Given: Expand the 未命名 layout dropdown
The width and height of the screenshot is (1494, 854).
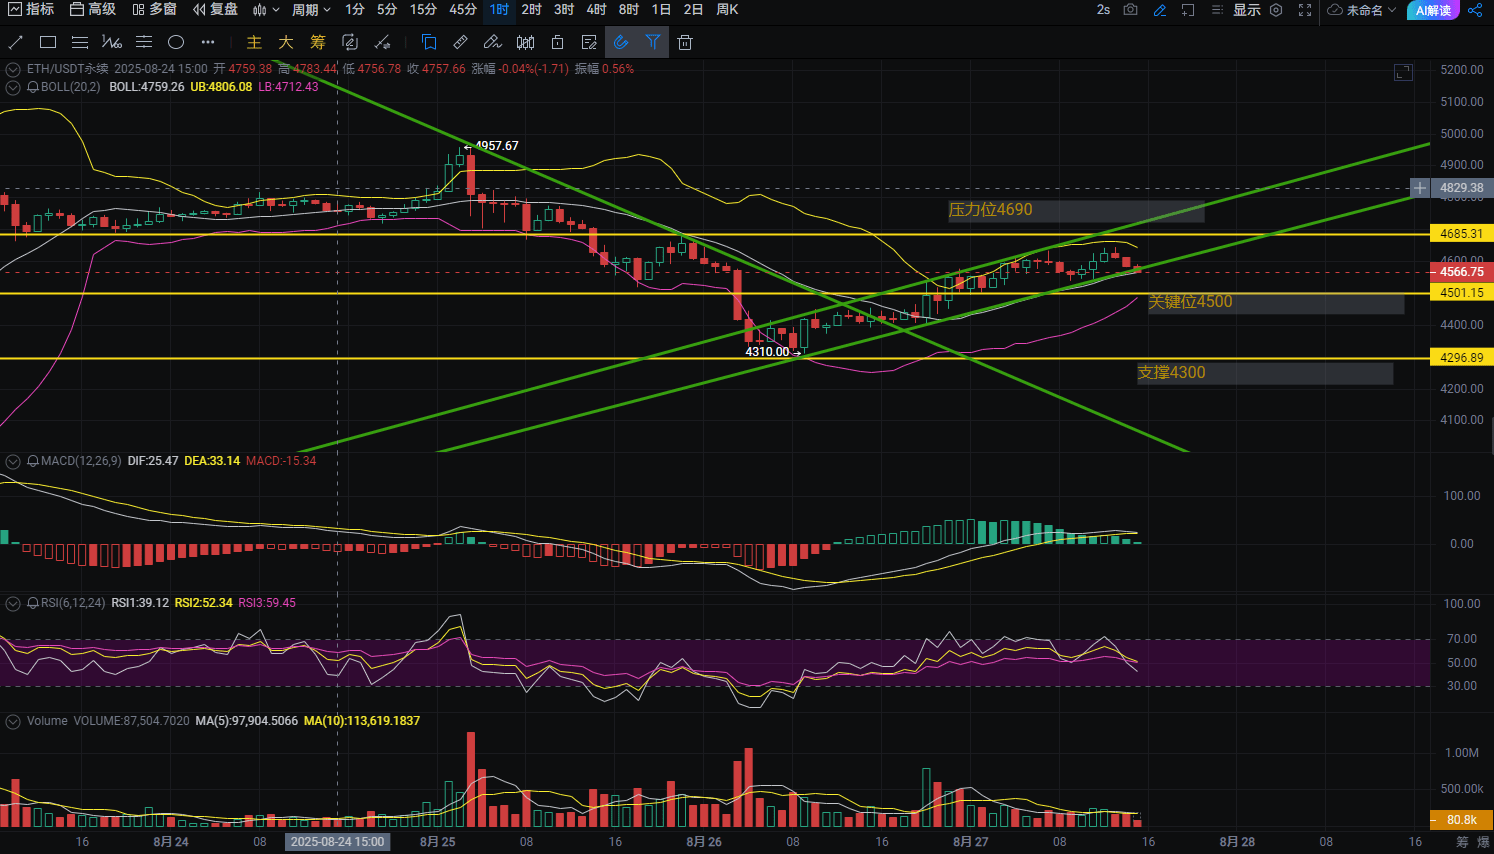Looking at the screenshot, I should [1362, 10].
